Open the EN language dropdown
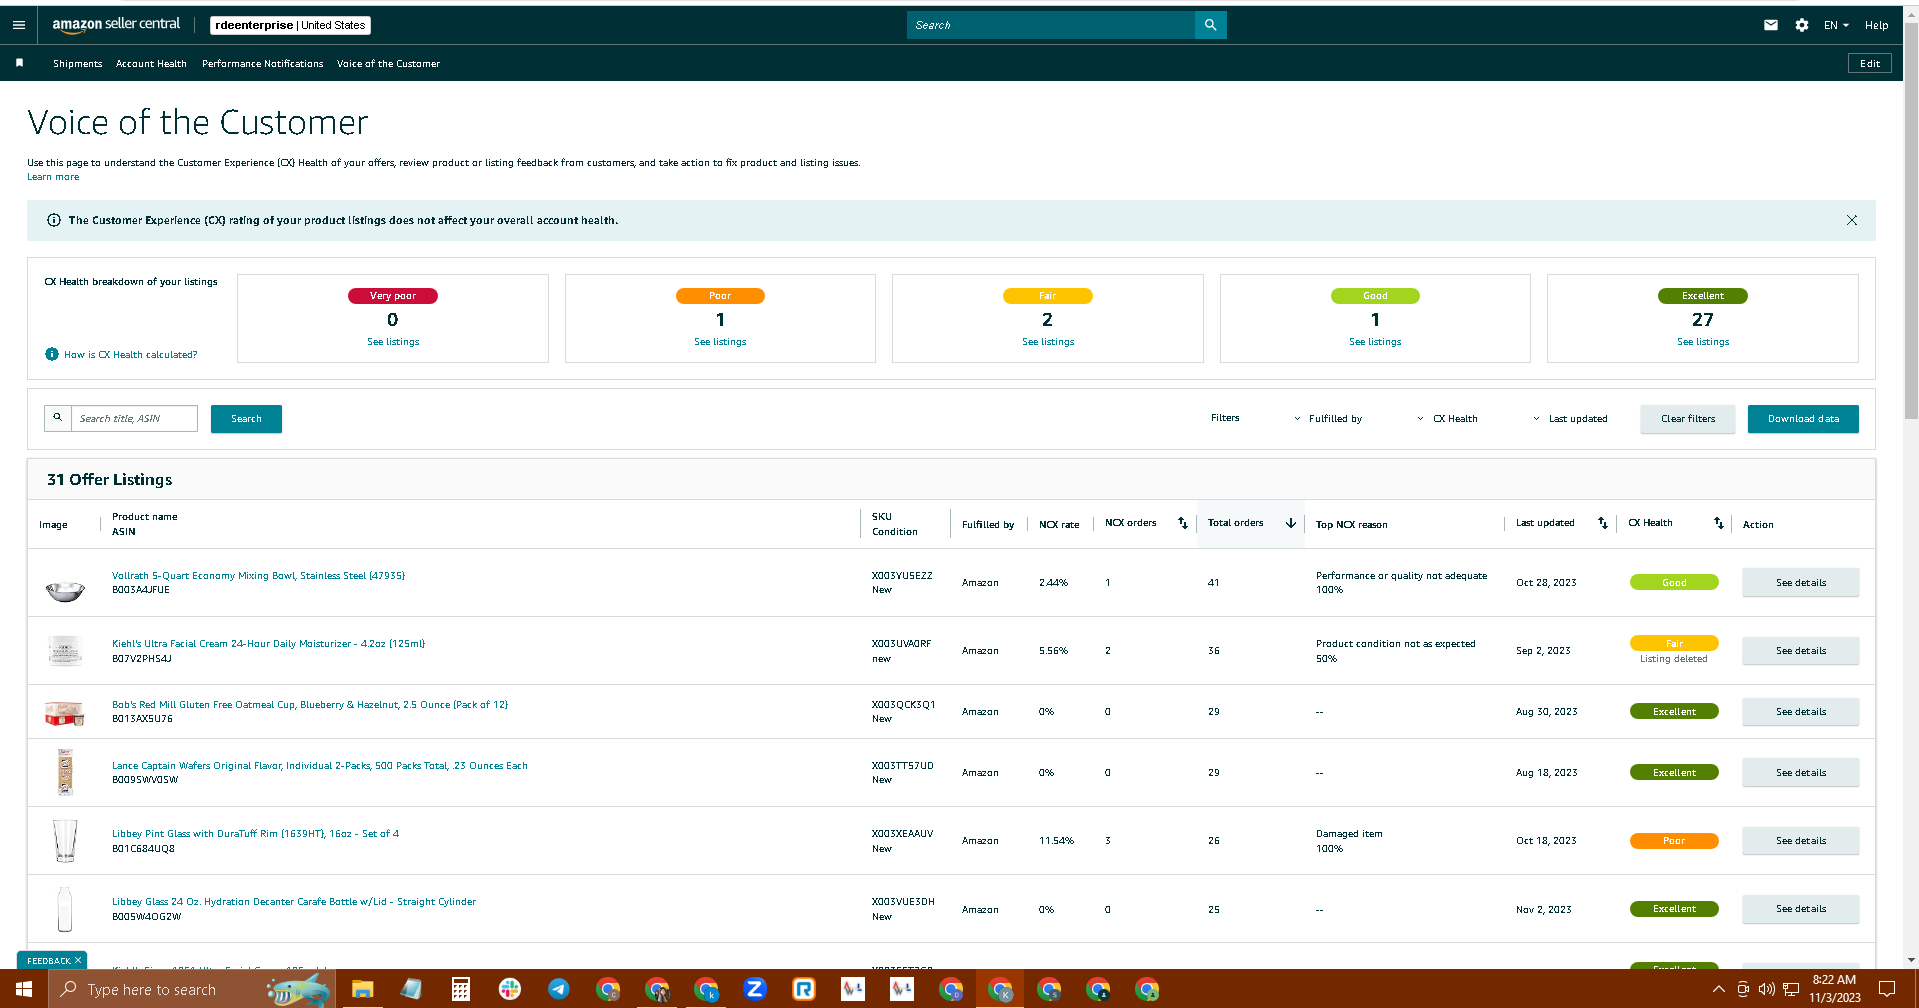 point(1836,25)
